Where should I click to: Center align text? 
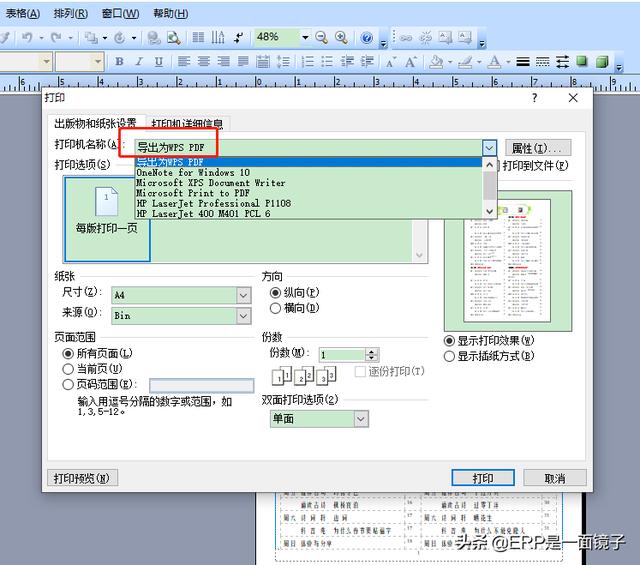[204, 62]
